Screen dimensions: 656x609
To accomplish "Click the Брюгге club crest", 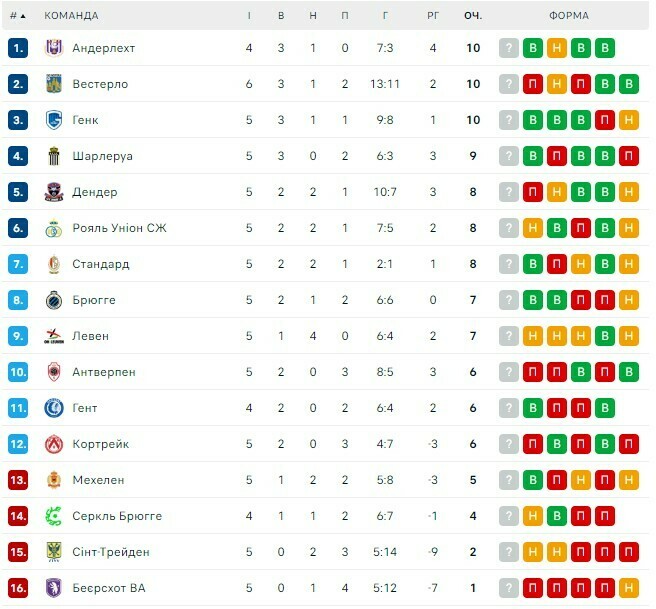I will point(54,300).
